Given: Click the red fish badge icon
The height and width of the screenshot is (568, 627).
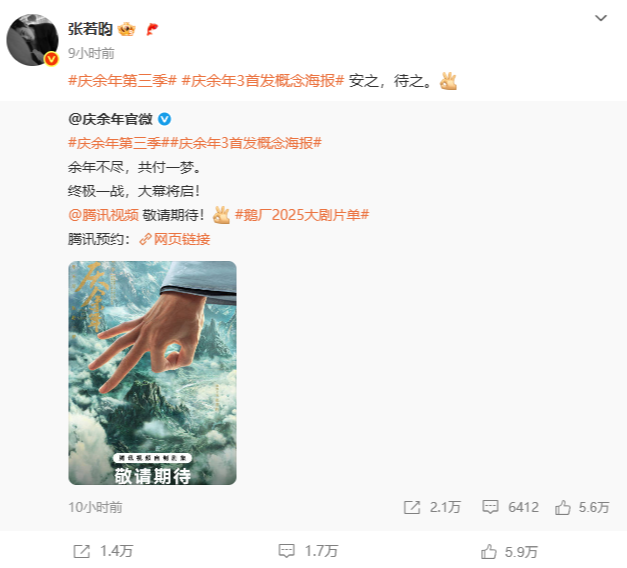Looking at the screenshot, I should point(152,29).
